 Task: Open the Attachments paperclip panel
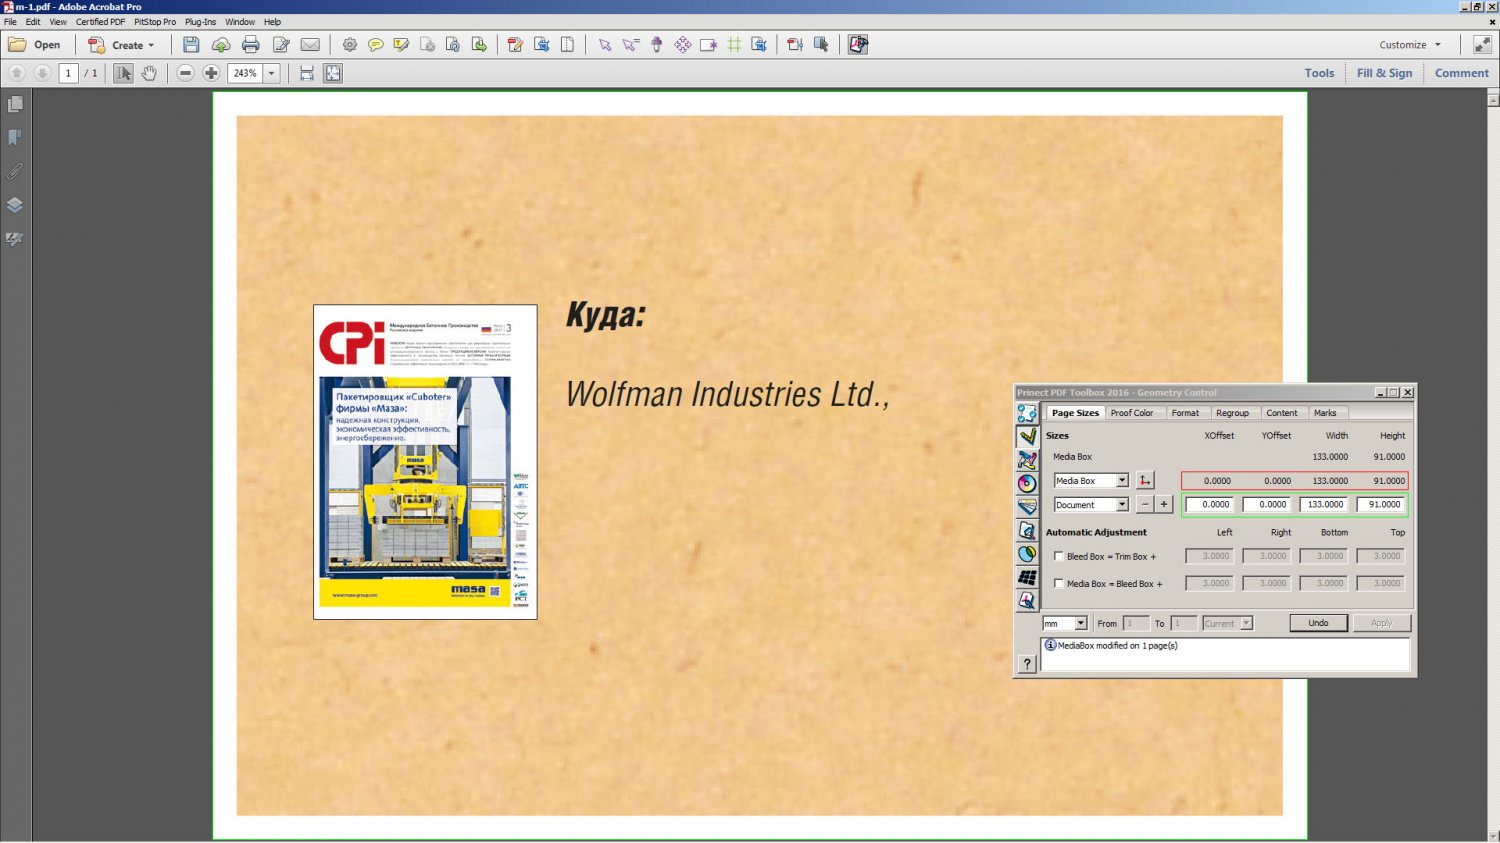pyautogui.click(x=15, y=172)
